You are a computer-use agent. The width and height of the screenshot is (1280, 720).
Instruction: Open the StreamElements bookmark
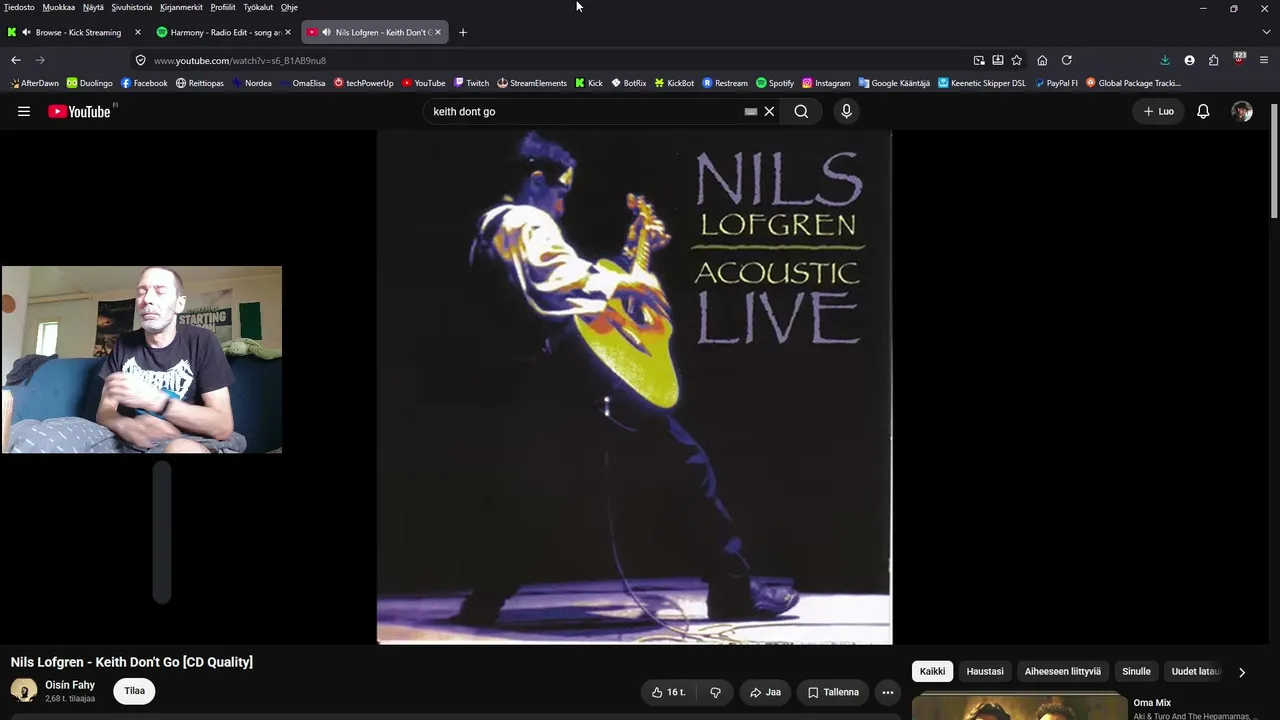pyautogui.click(x=532, y=83)
